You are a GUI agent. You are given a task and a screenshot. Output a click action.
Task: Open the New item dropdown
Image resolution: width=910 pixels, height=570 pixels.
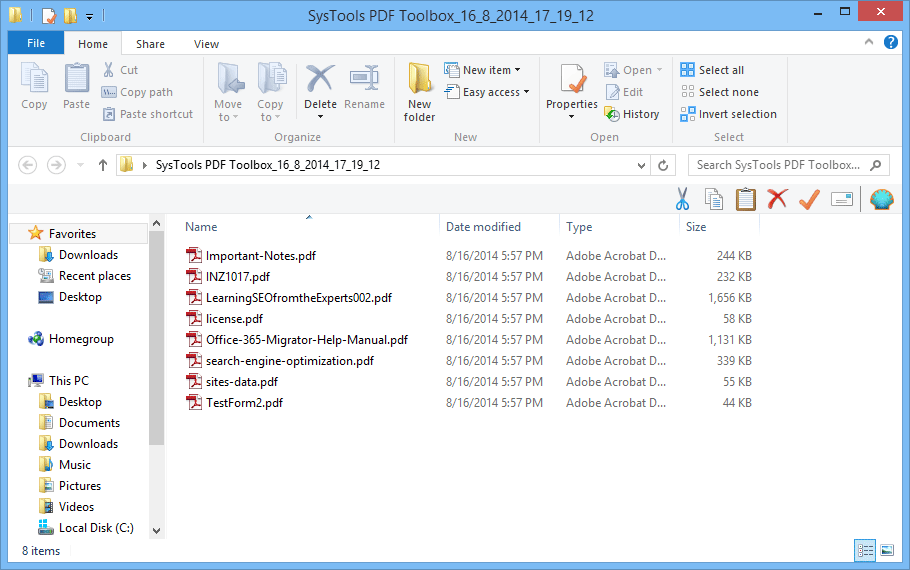482,70
